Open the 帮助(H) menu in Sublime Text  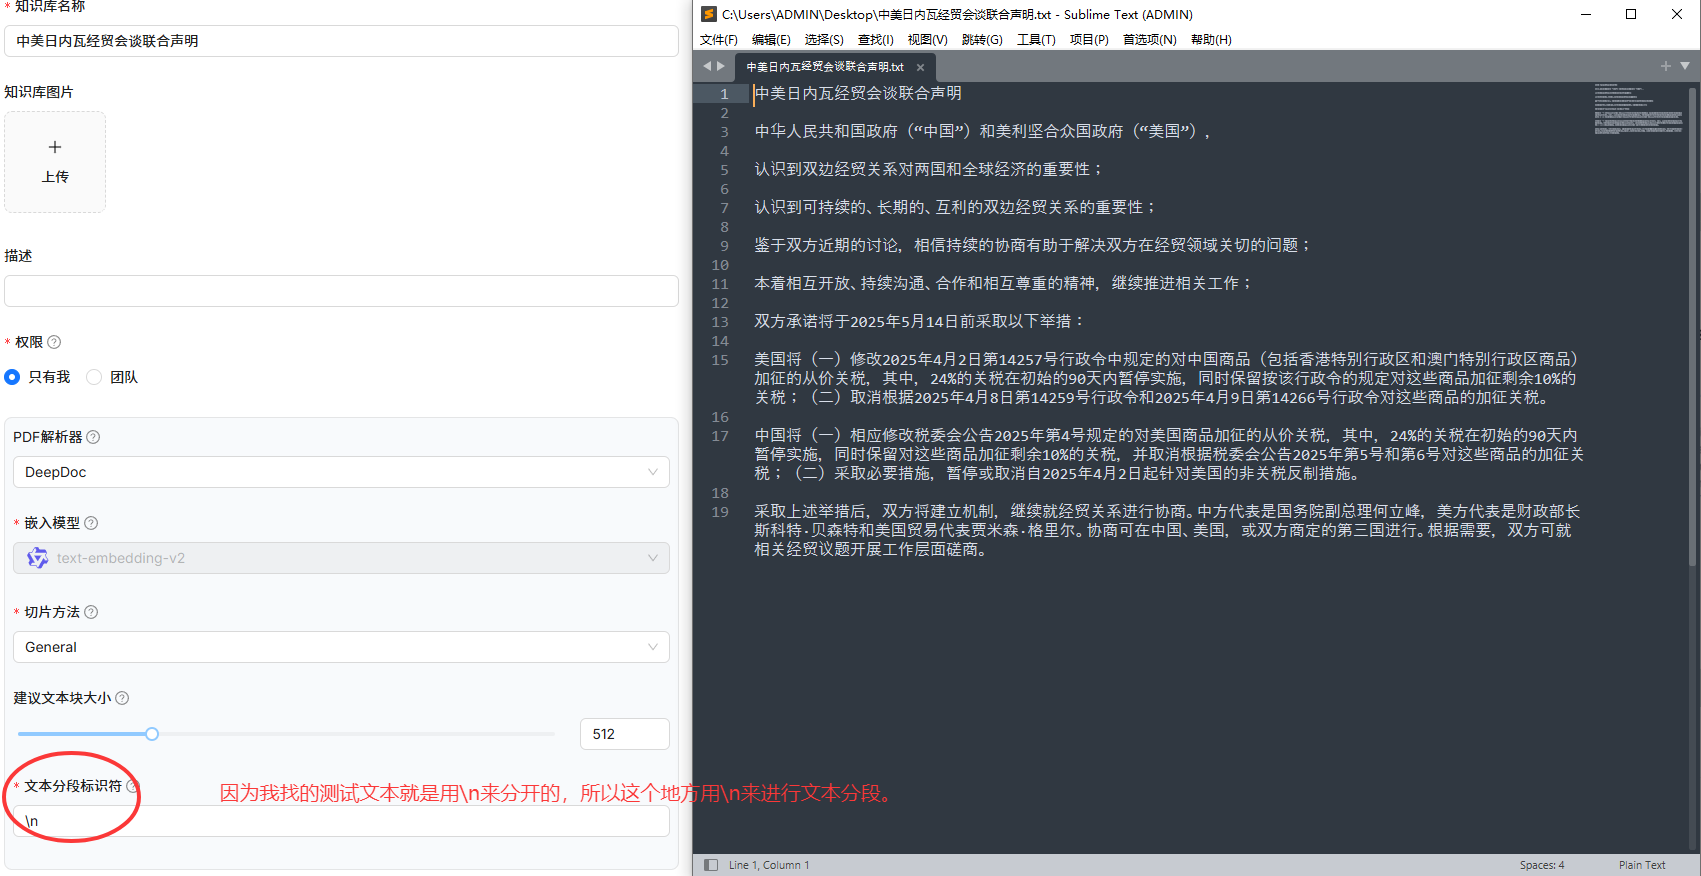coord(1211,40)
